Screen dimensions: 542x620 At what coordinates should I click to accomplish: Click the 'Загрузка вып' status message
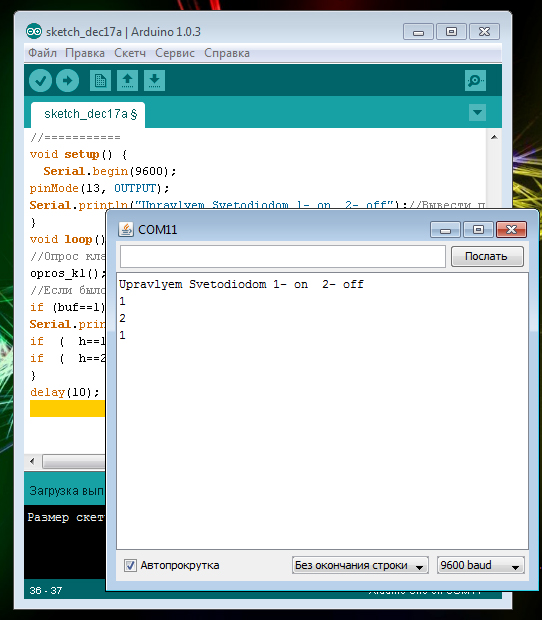click(x=66, y=491)
